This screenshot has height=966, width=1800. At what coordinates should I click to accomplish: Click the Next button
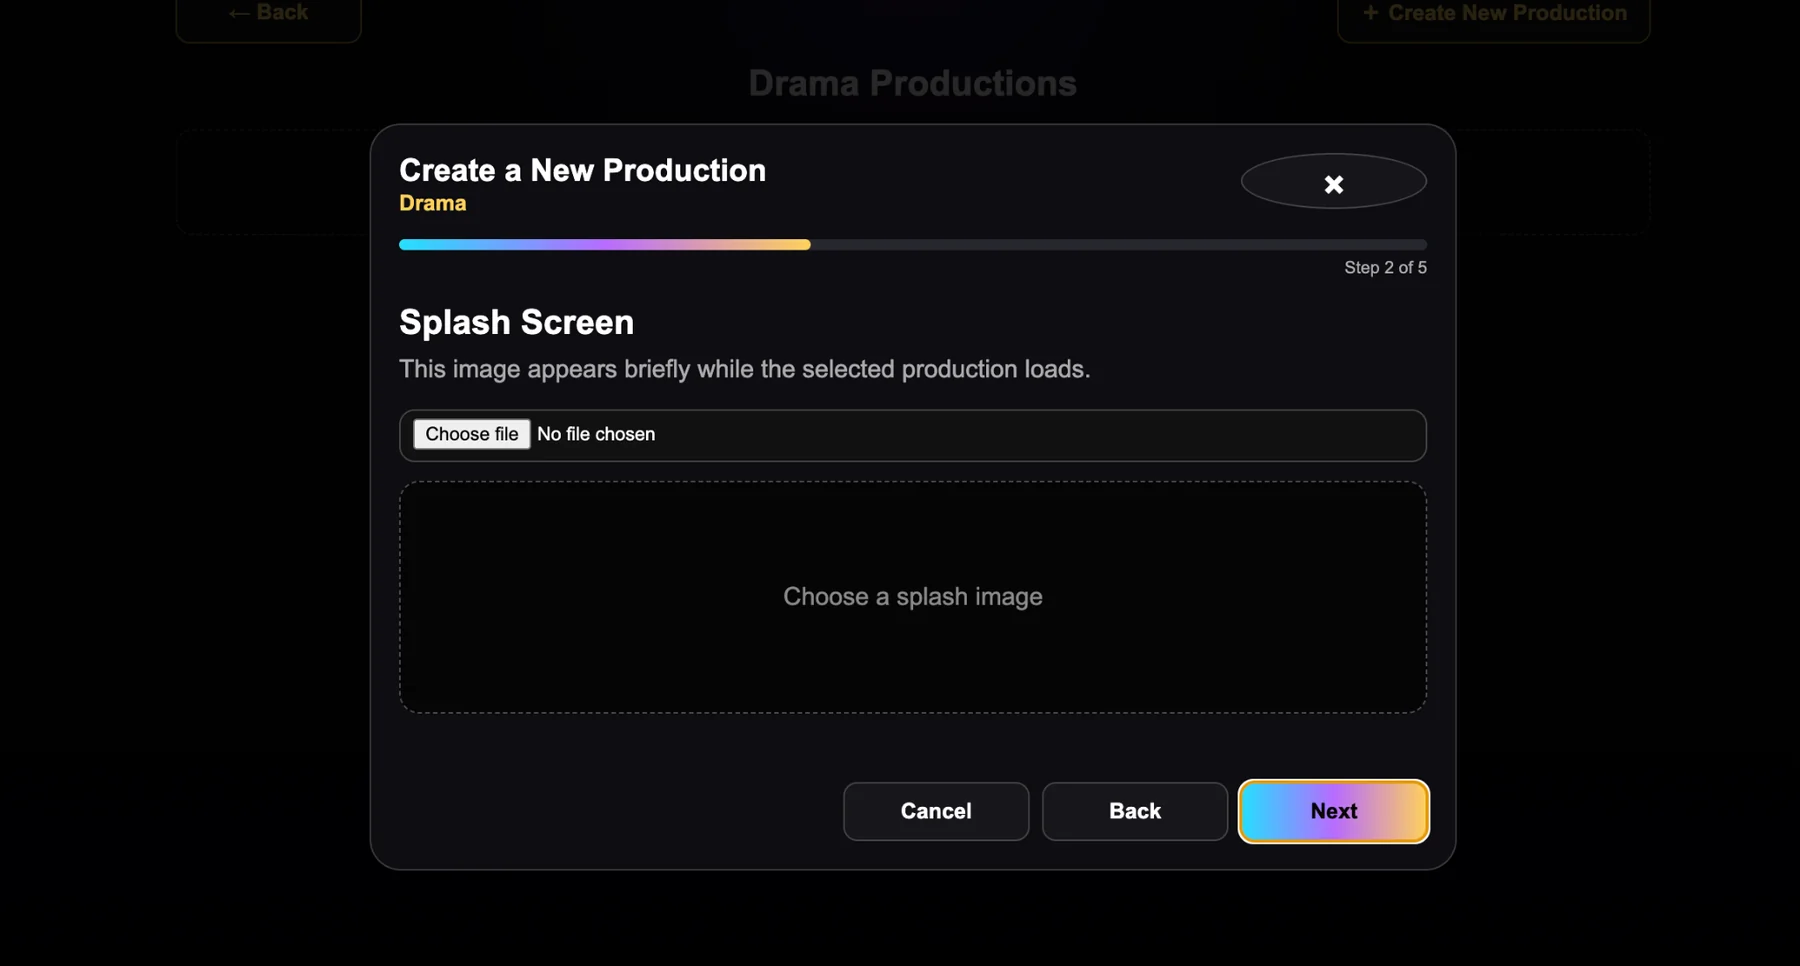pos(1333,811)
